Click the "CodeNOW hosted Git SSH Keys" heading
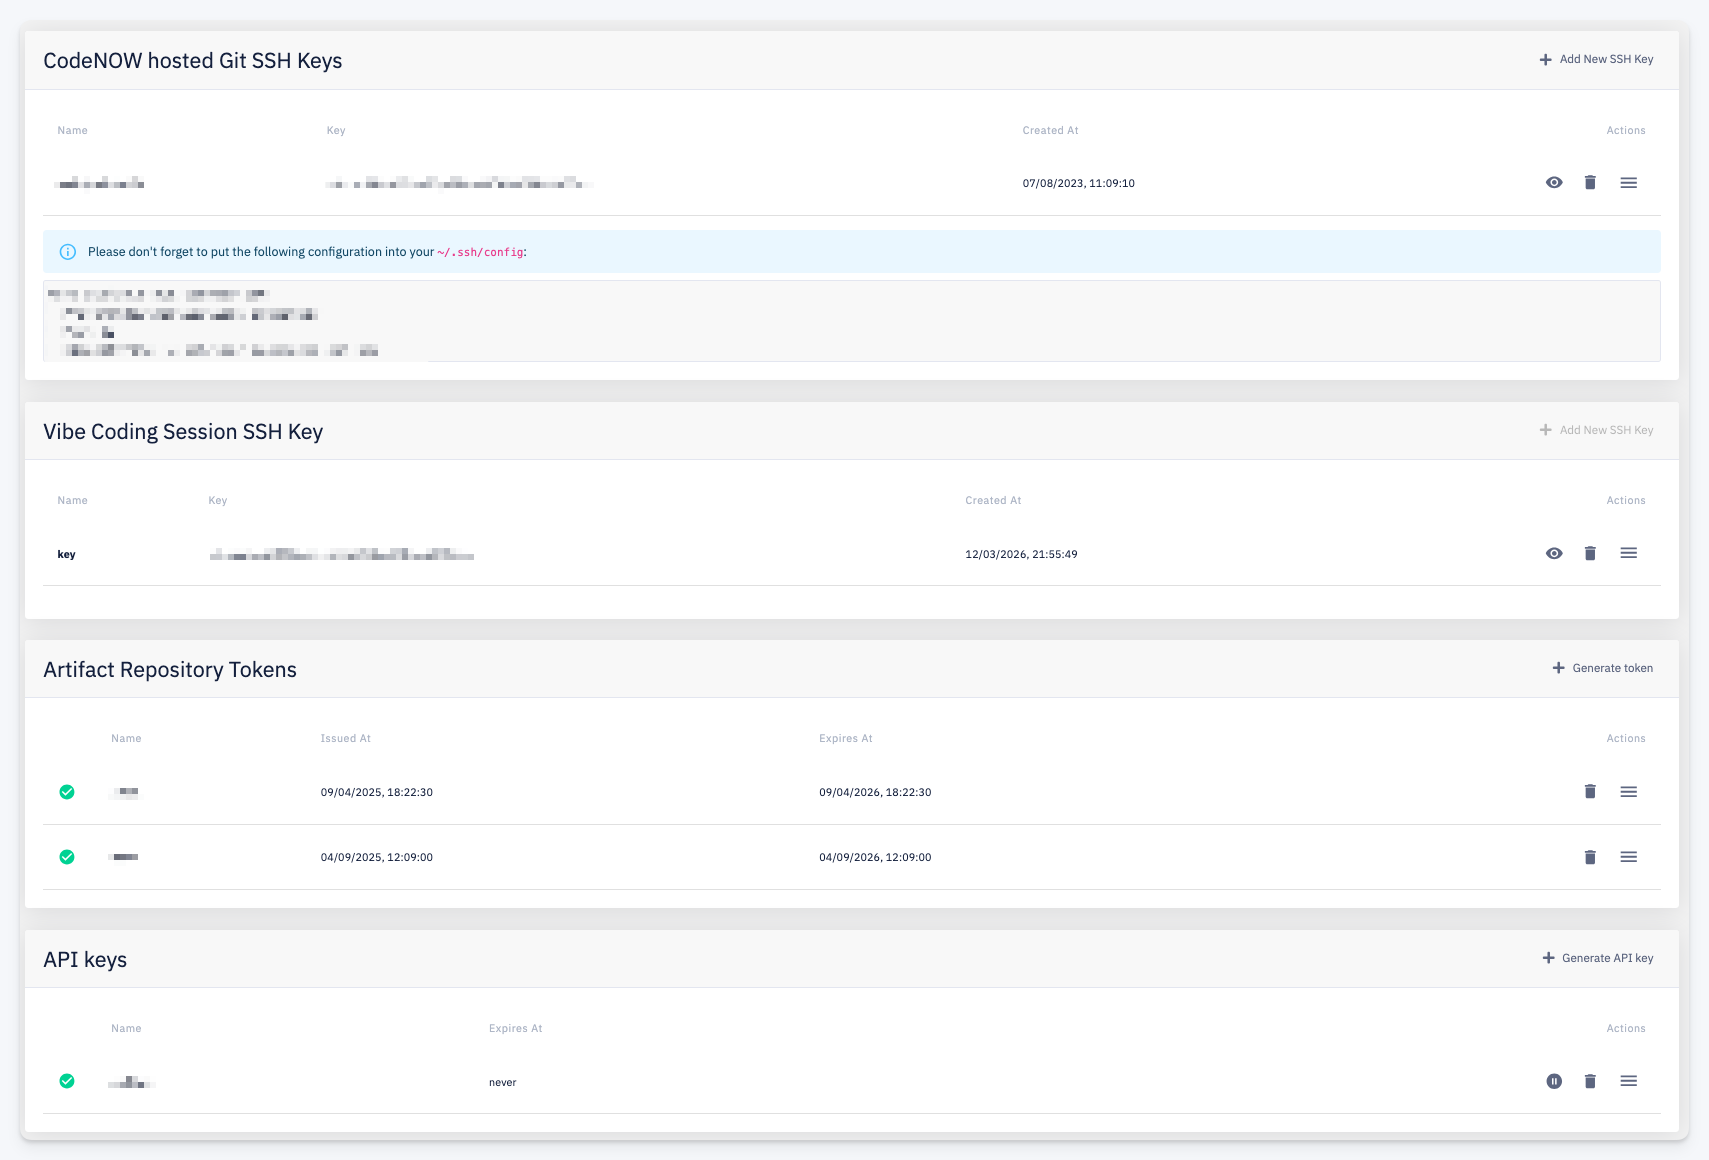1709x1160 pixels. [193, 61]
